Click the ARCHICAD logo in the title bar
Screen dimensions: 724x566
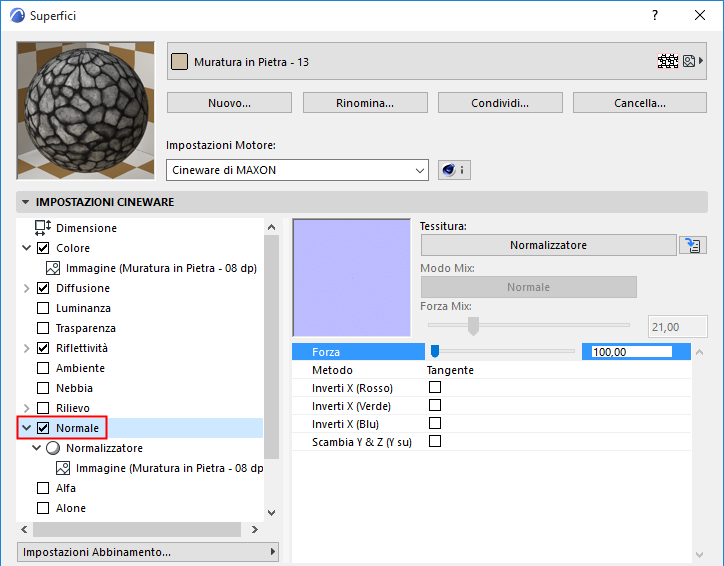(x=18, y=15)
